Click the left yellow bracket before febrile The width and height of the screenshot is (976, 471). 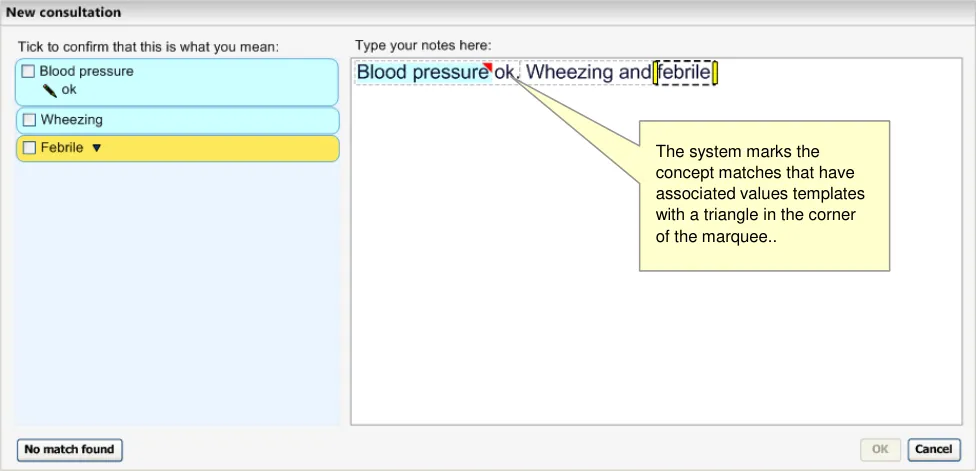655,73
